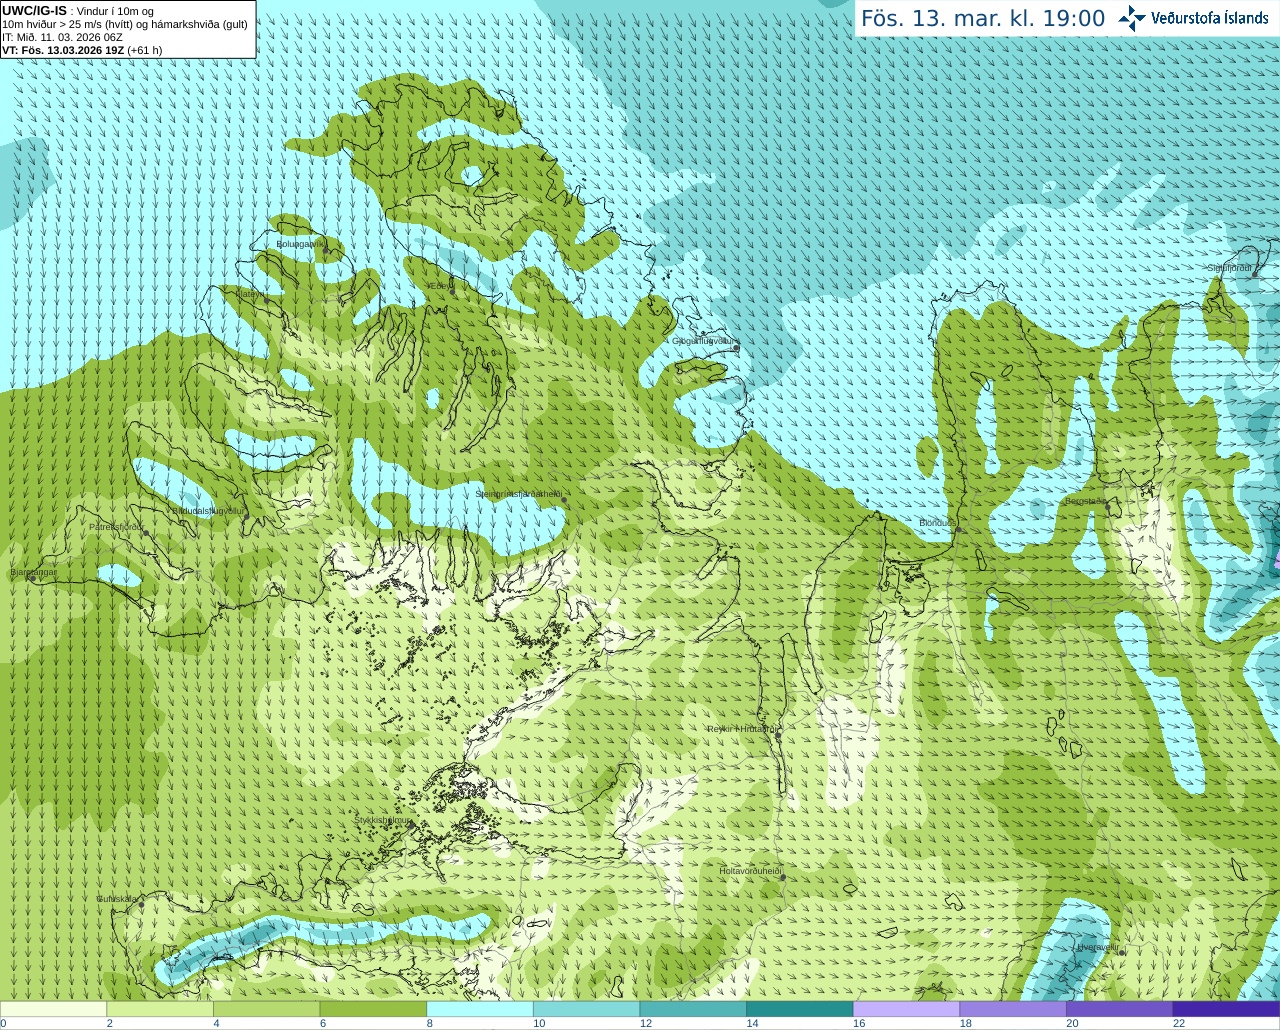Select the 16–18 m/s lavender legend swatch

click(906, 1009)
